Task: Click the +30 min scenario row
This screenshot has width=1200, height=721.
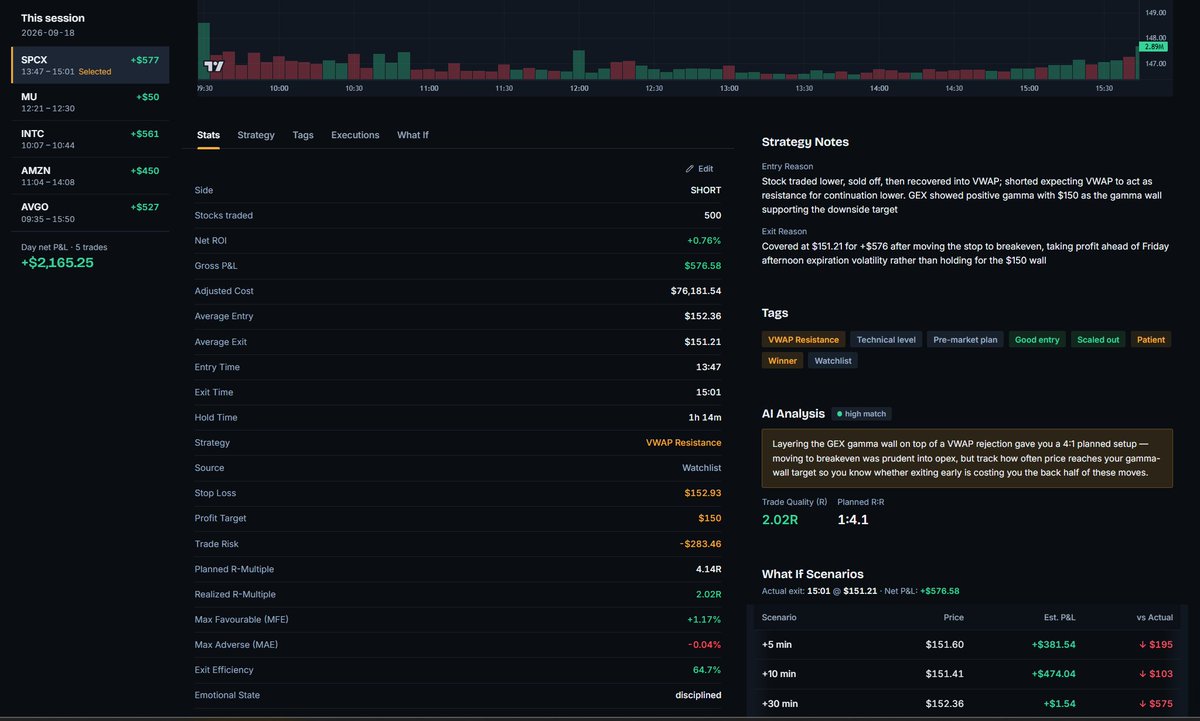Action: [x=966, y=703]
